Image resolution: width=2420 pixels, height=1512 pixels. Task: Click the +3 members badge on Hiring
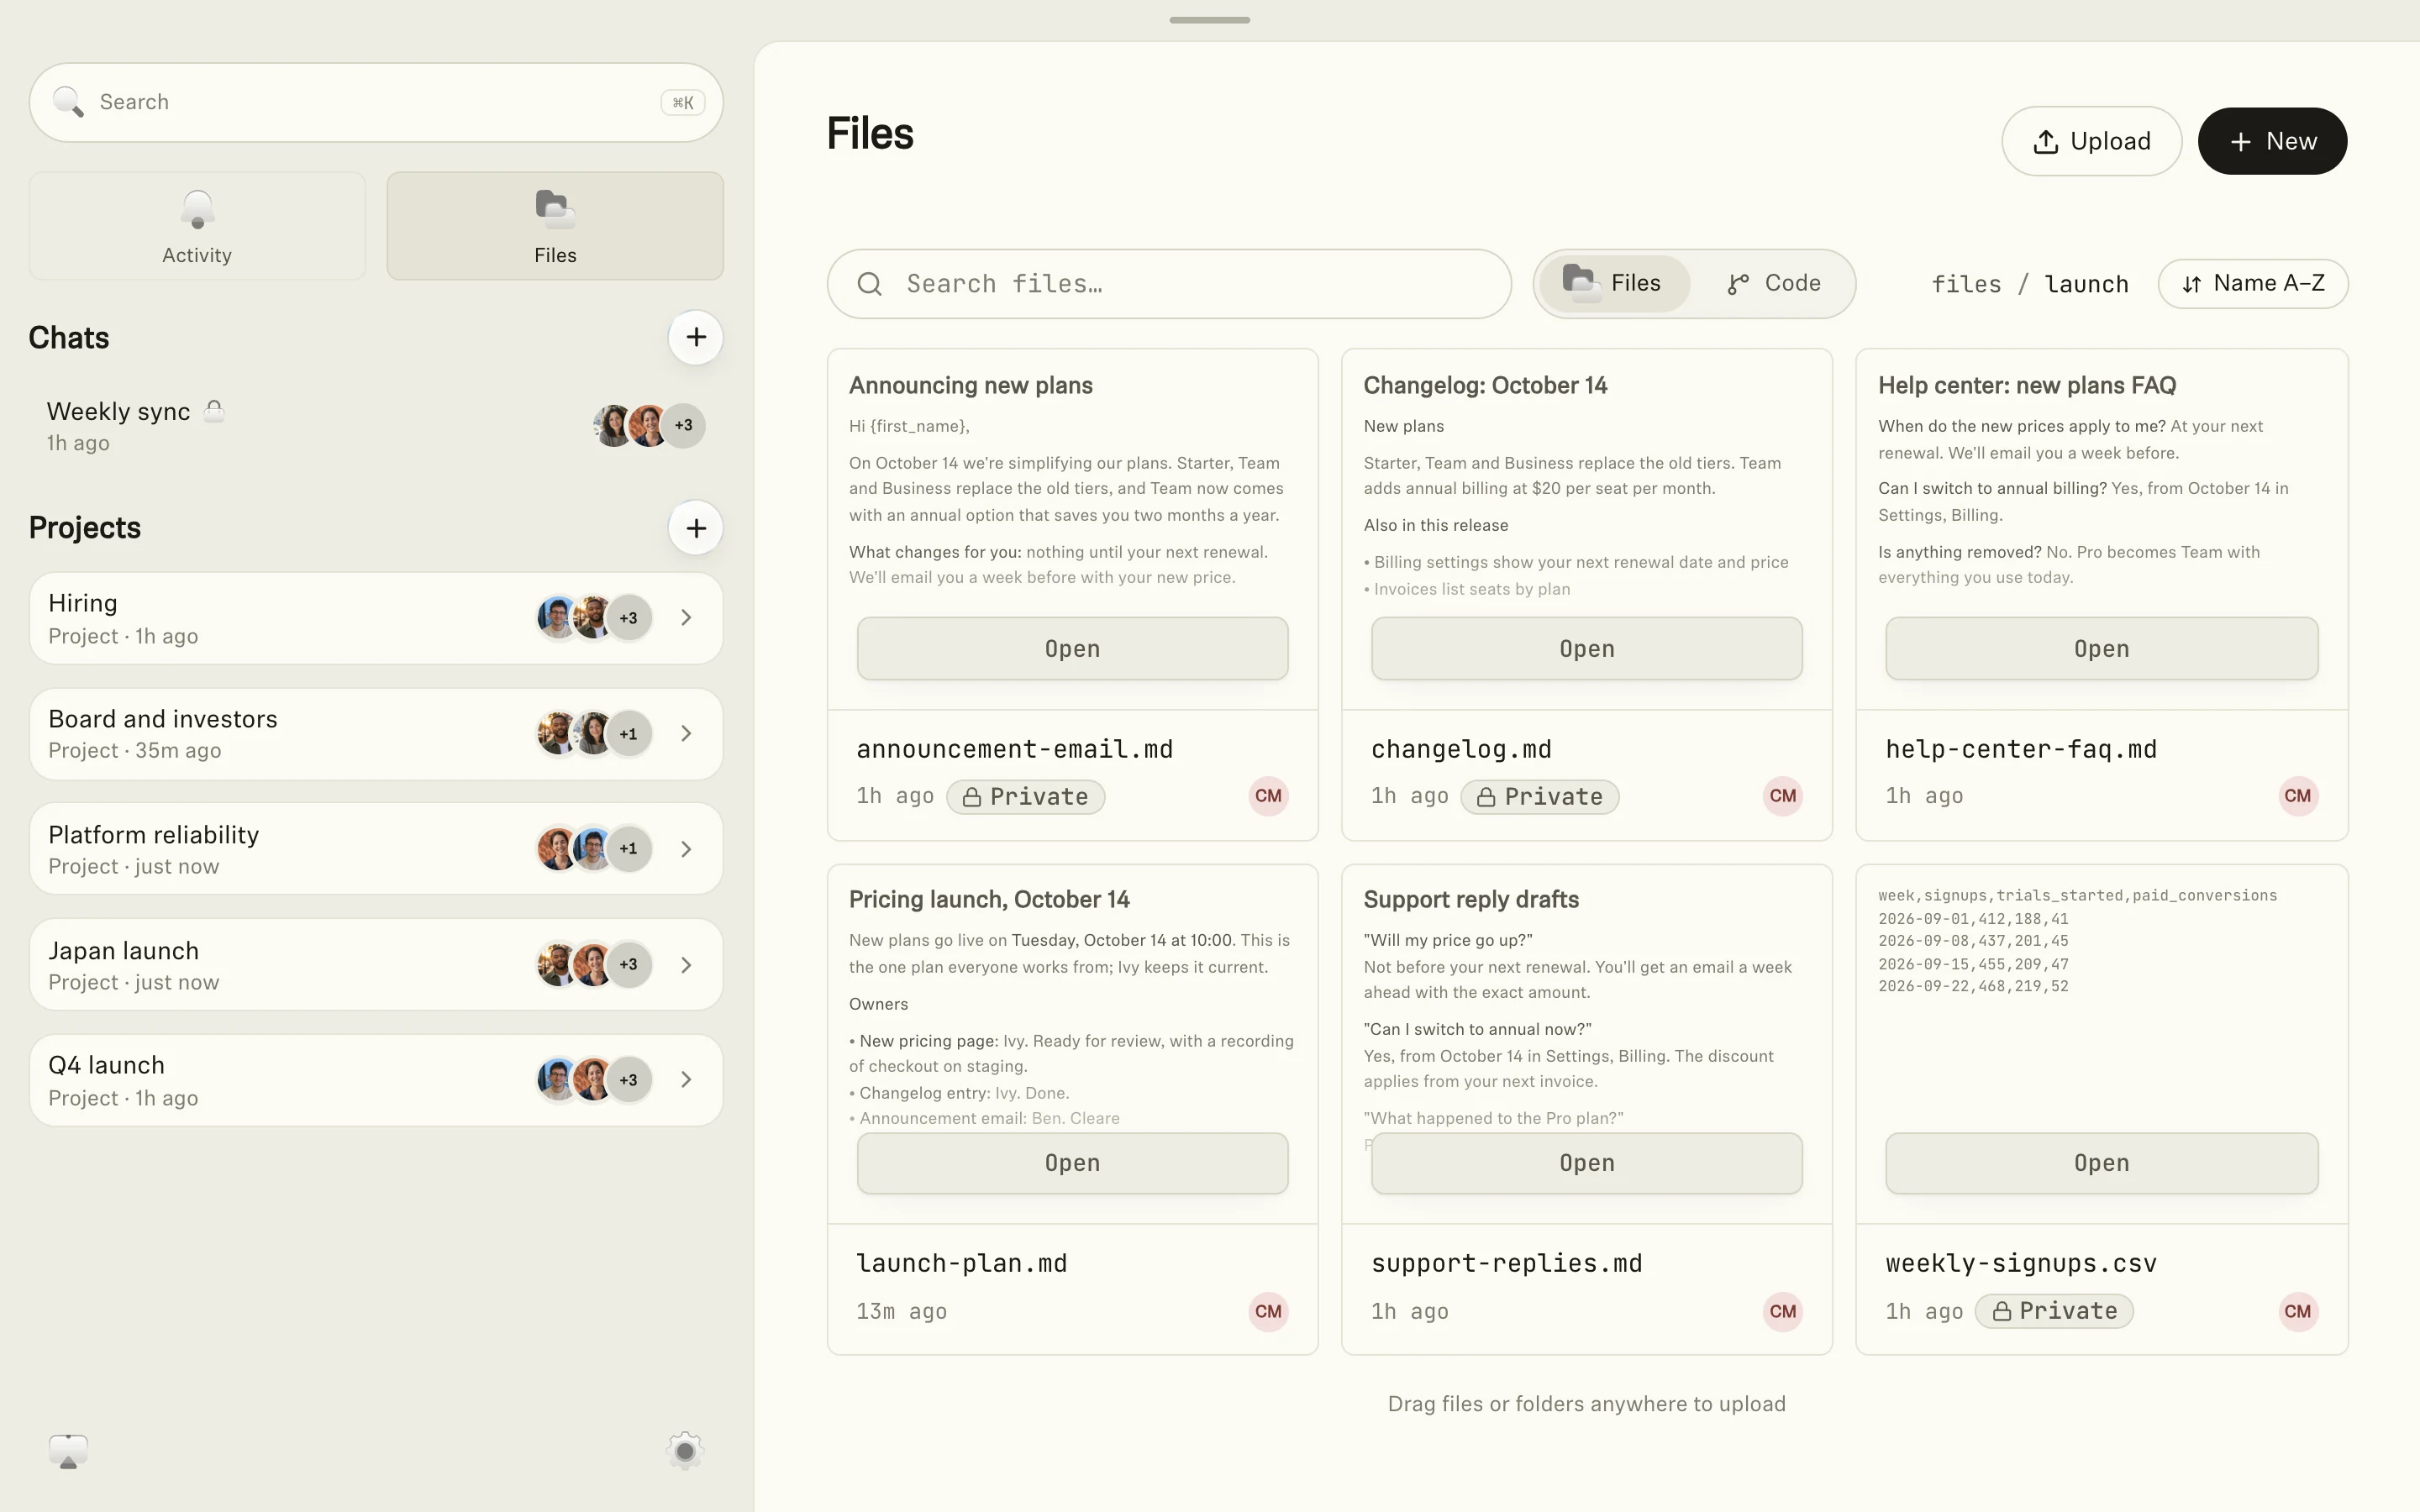click(628, 618)
